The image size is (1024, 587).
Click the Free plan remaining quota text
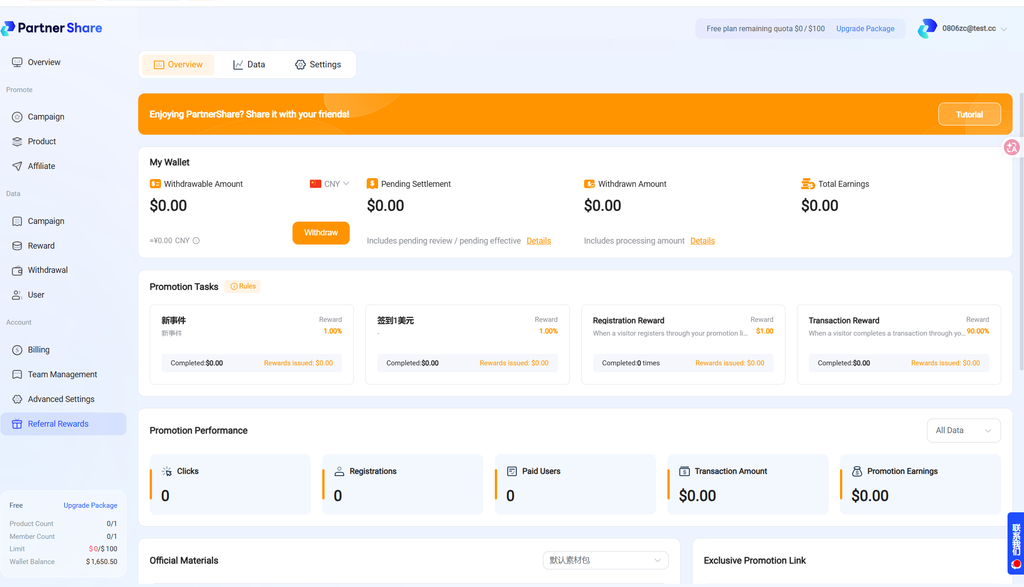pyautogui.click(x=765, y=29)
